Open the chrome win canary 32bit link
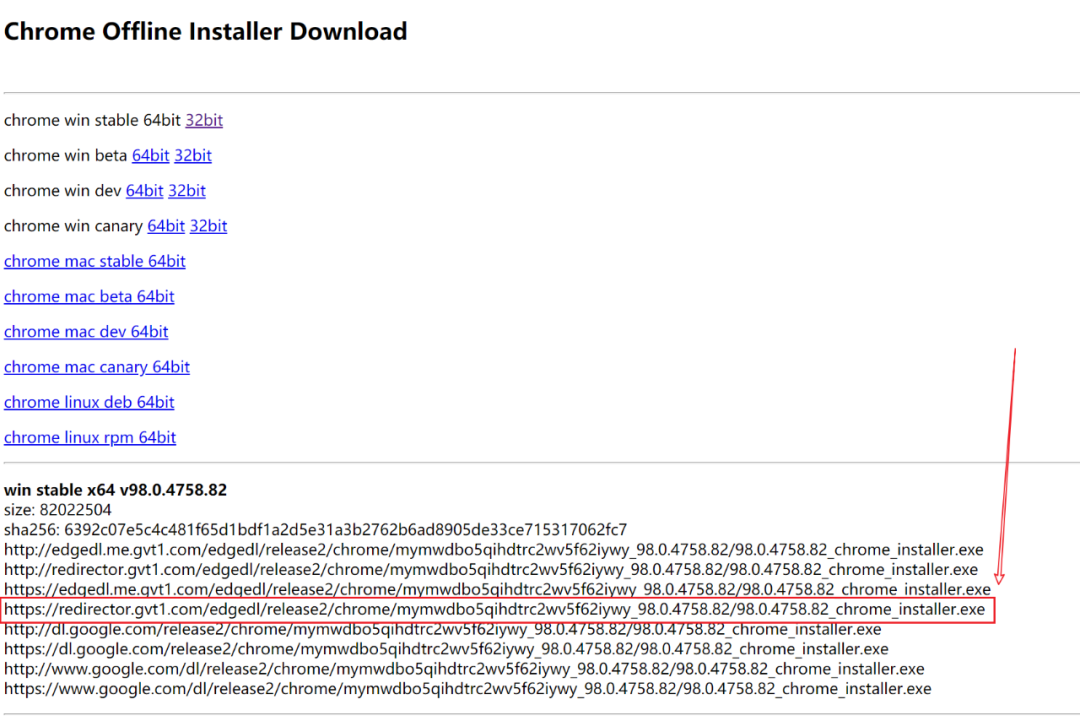The height and width of the screenshot is (721, 1080). coord(208,226)
